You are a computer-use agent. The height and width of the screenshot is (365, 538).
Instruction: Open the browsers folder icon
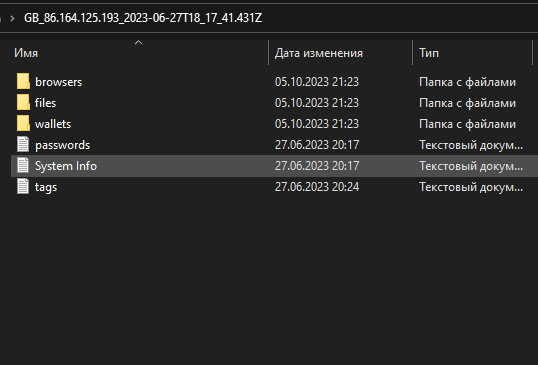click(x=23, y=82)
